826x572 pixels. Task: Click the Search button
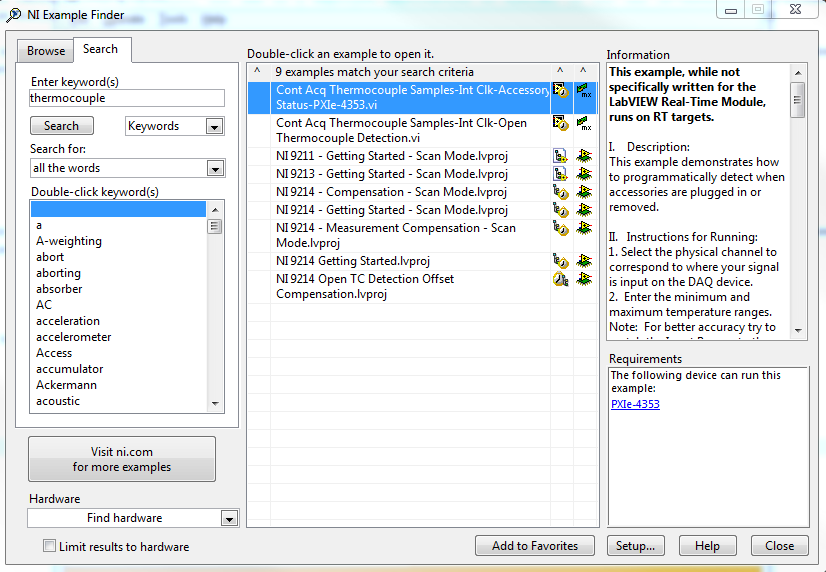pyautogui.click(x=62, y=126)
